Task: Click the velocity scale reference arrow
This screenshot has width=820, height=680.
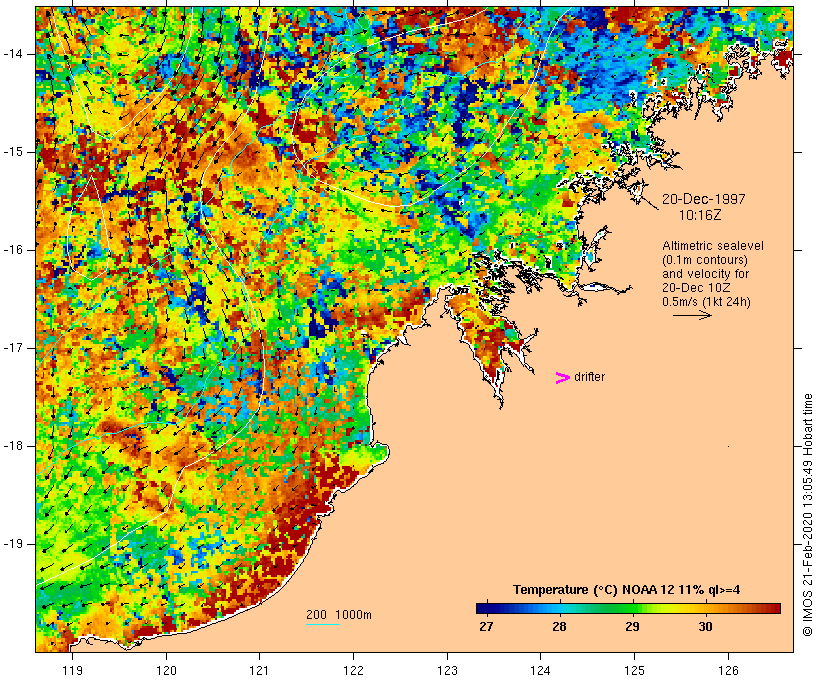Action: (x=692, y=315)
